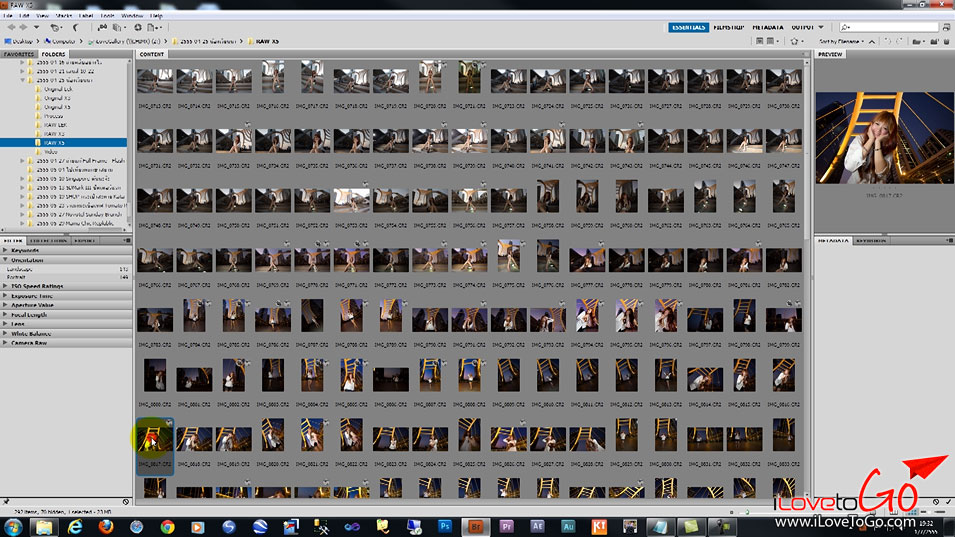Create a new folder icon
This screenshot has width=955, height=537.
coord(934,41)
